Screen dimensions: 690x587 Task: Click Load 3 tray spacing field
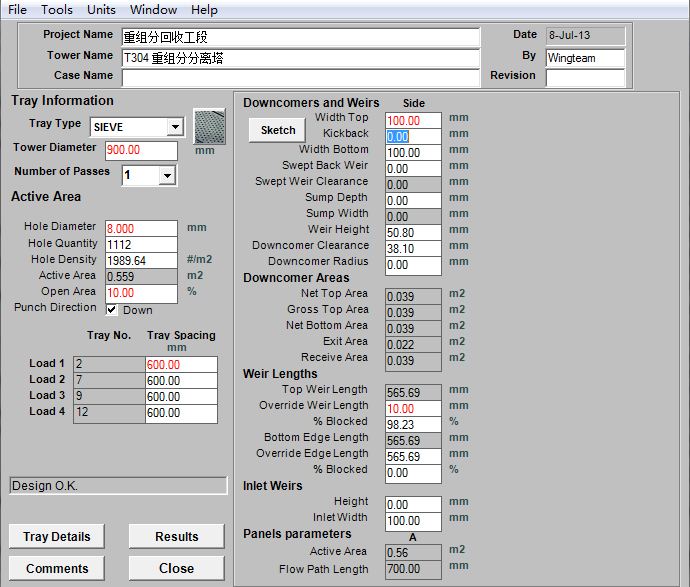(181, 397)
